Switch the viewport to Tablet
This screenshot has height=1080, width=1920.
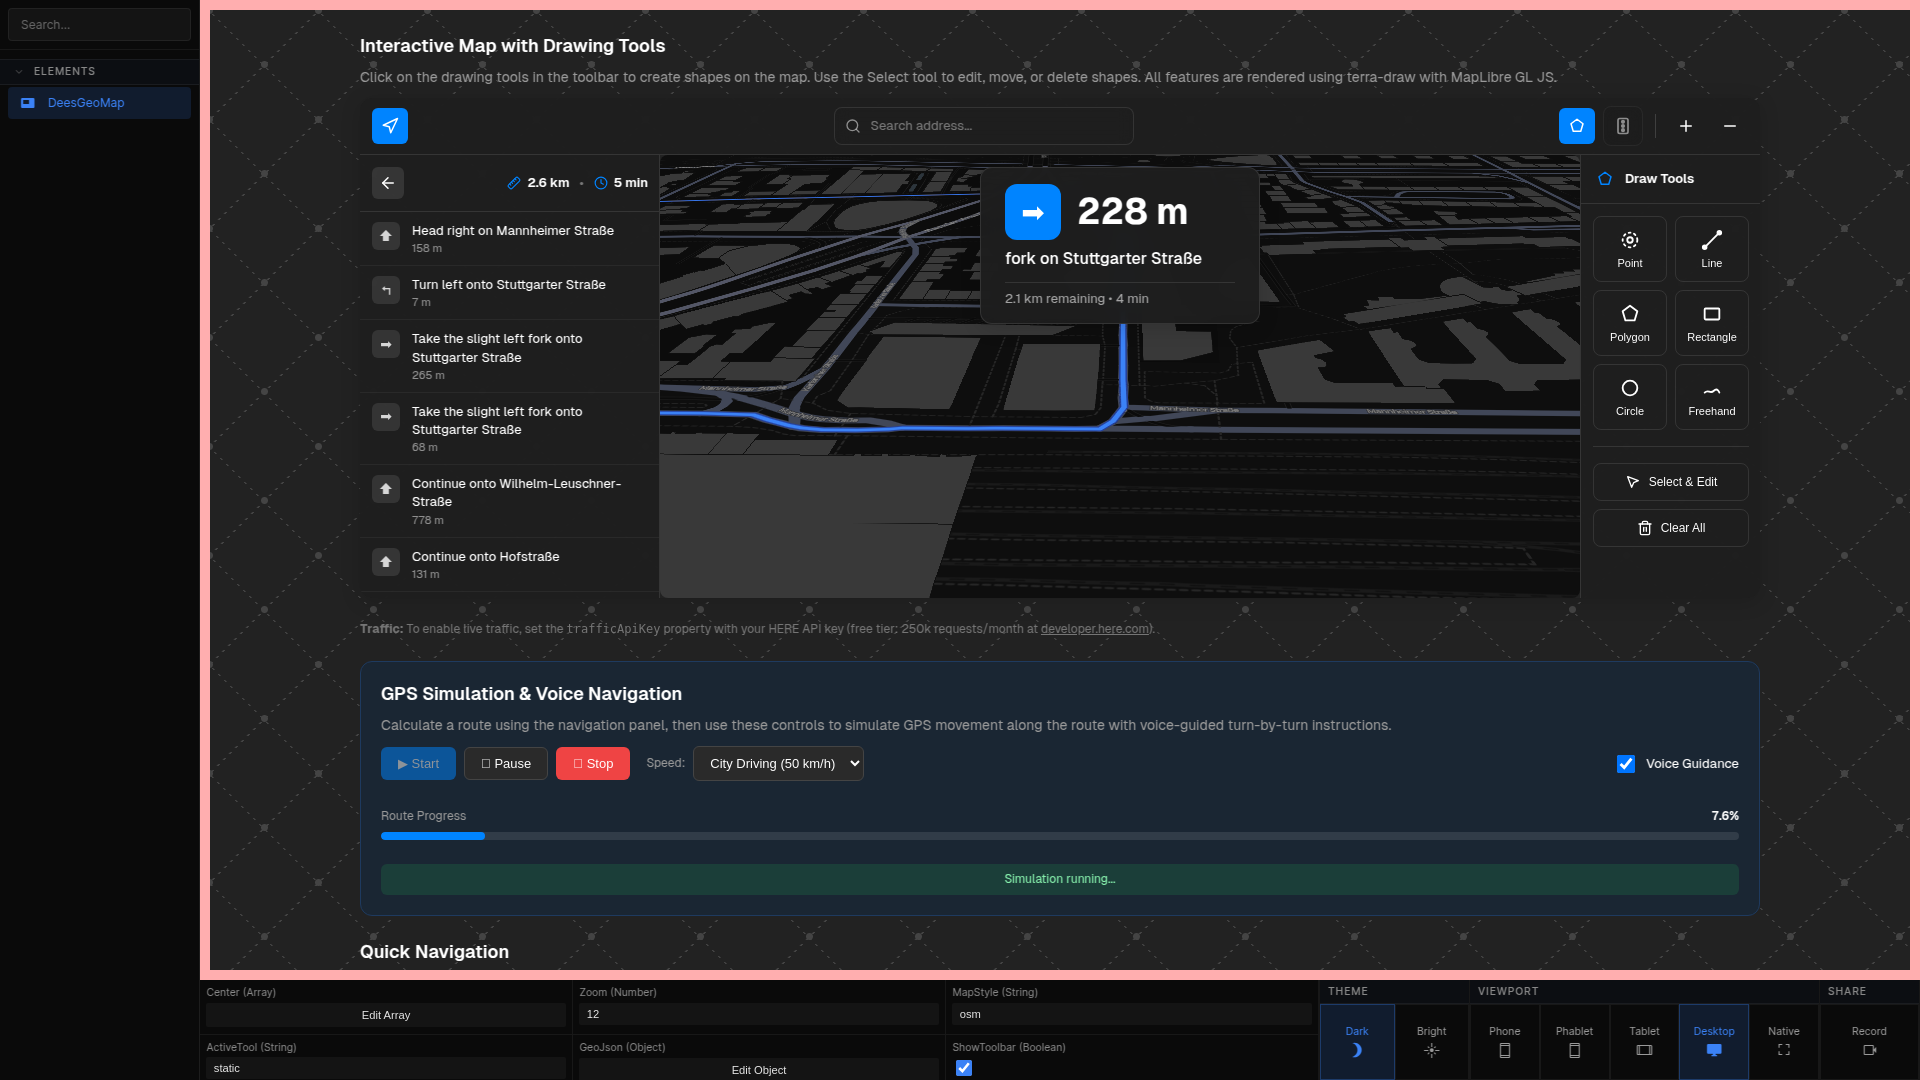click(x=1644, y=1041)
